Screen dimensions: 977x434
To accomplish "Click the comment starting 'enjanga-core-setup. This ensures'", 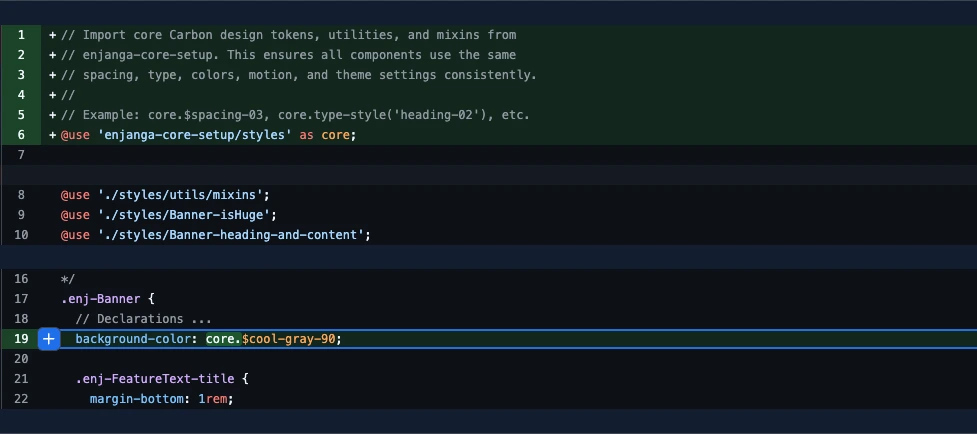I will [x=288, y=55].
